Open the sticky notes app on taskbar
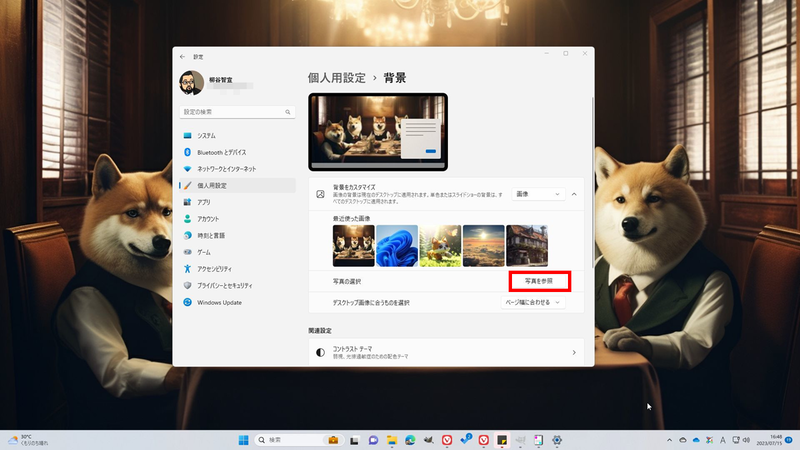This screenshot has height=450, width=800. [x=502, y=440]
